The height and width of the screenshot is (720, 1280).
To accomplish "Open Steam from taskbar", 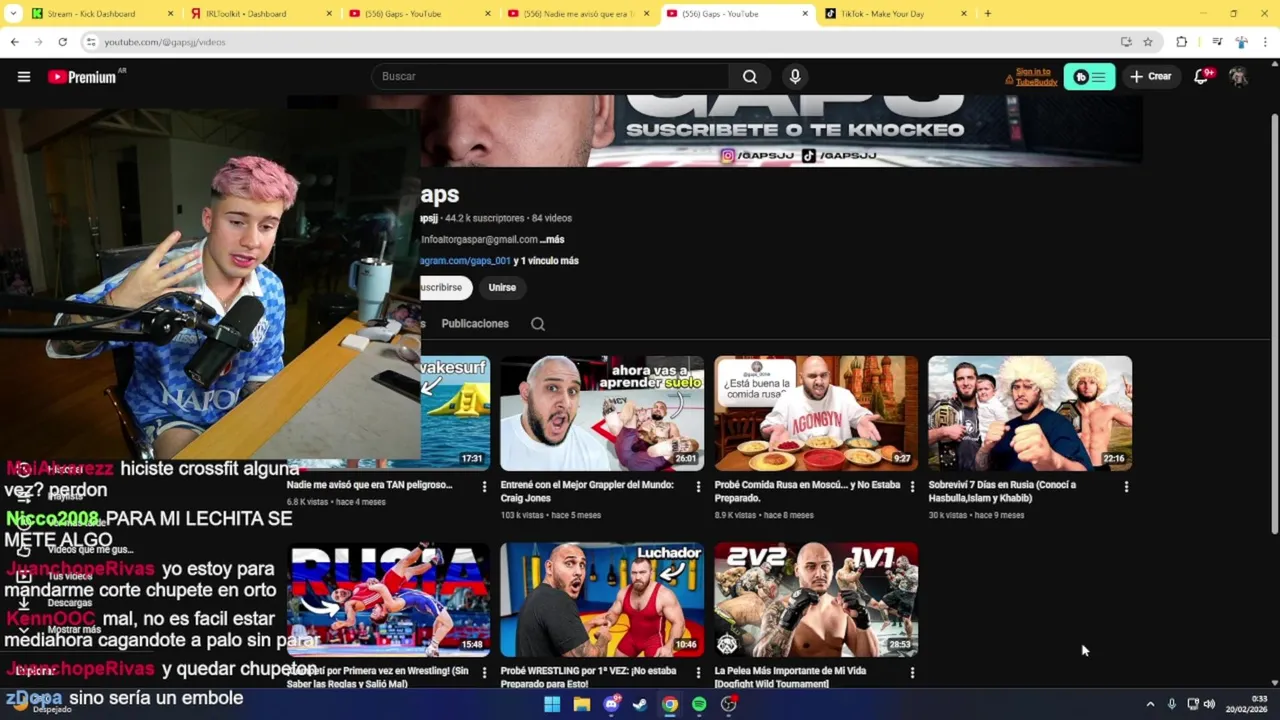I will (x=640, y=704).
